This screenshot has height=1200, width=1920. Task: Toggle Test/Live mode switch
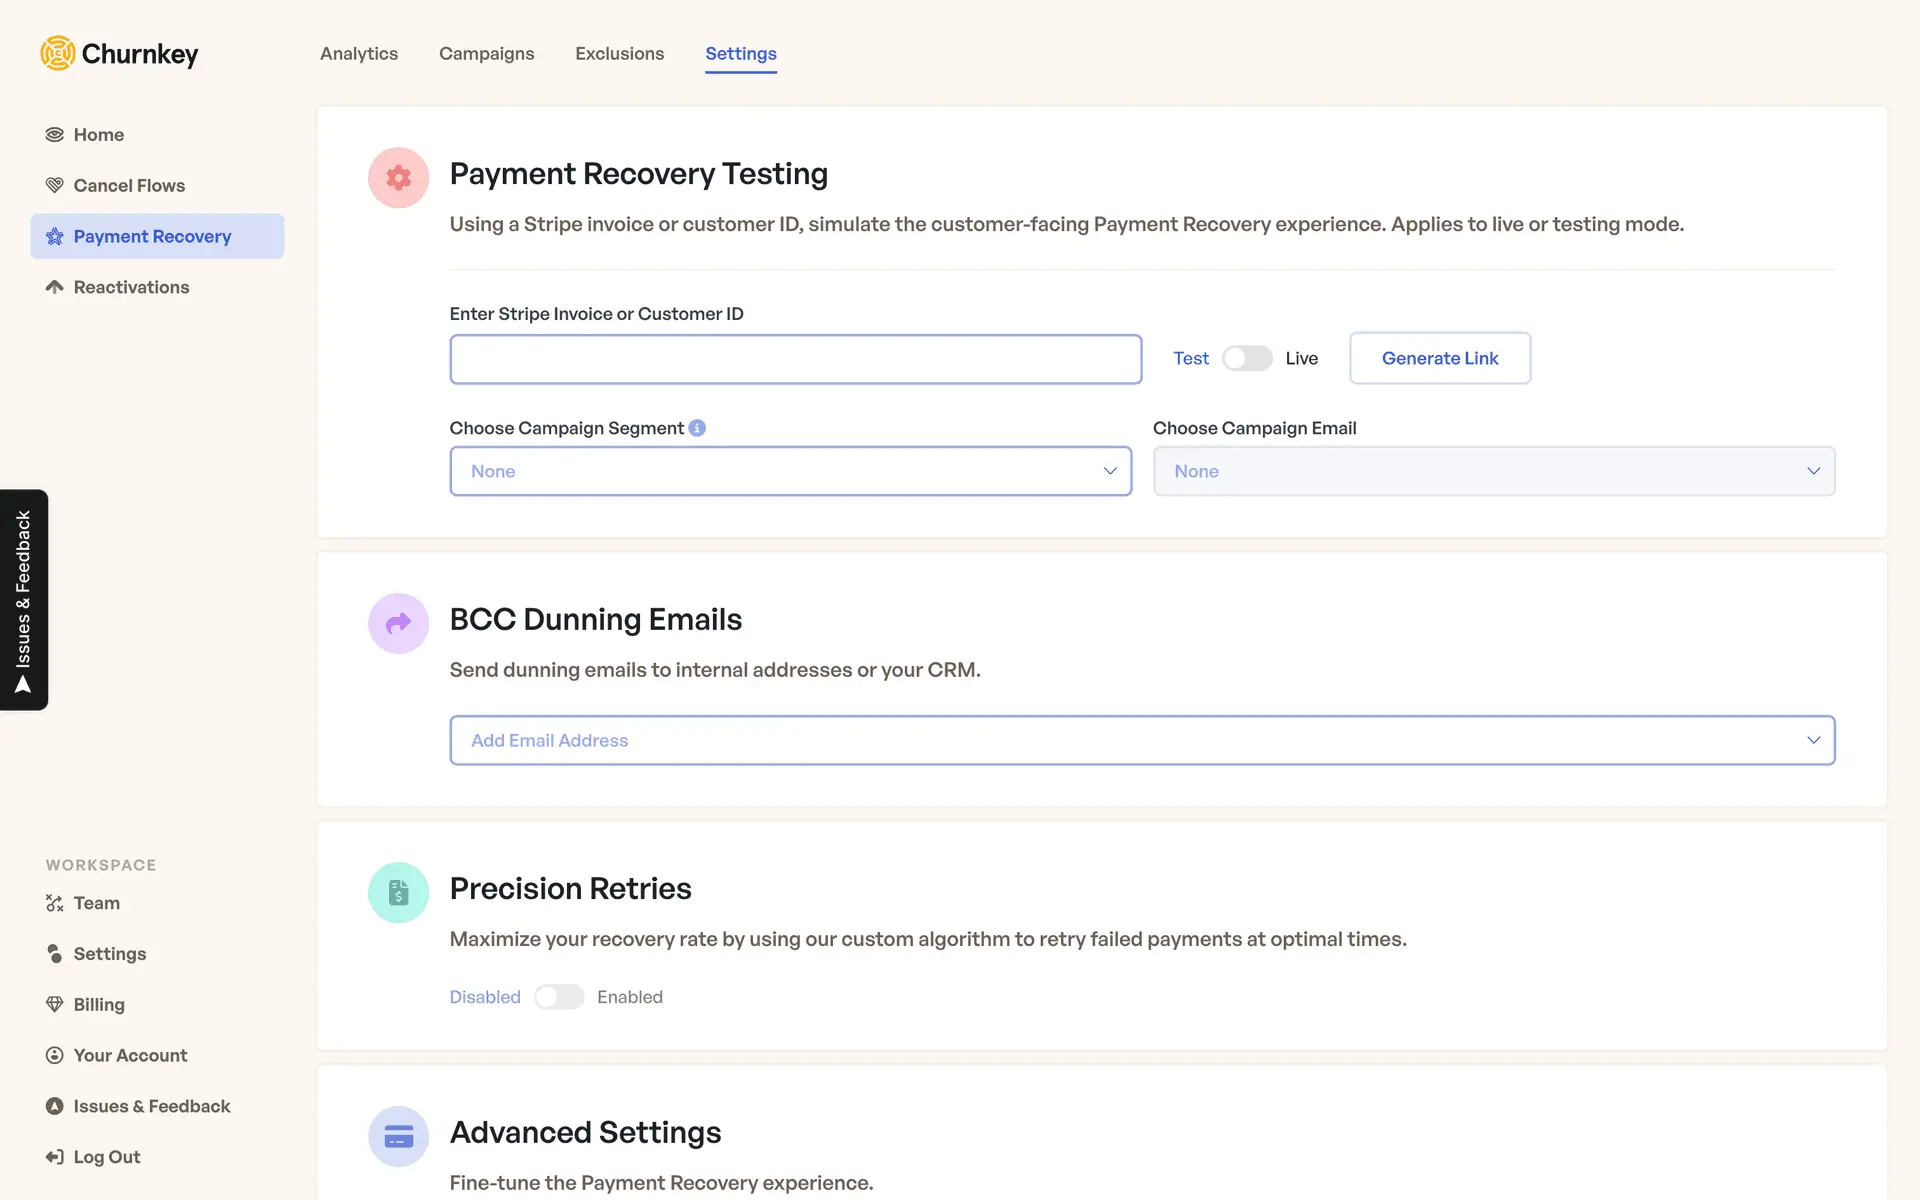[1246, 358]
